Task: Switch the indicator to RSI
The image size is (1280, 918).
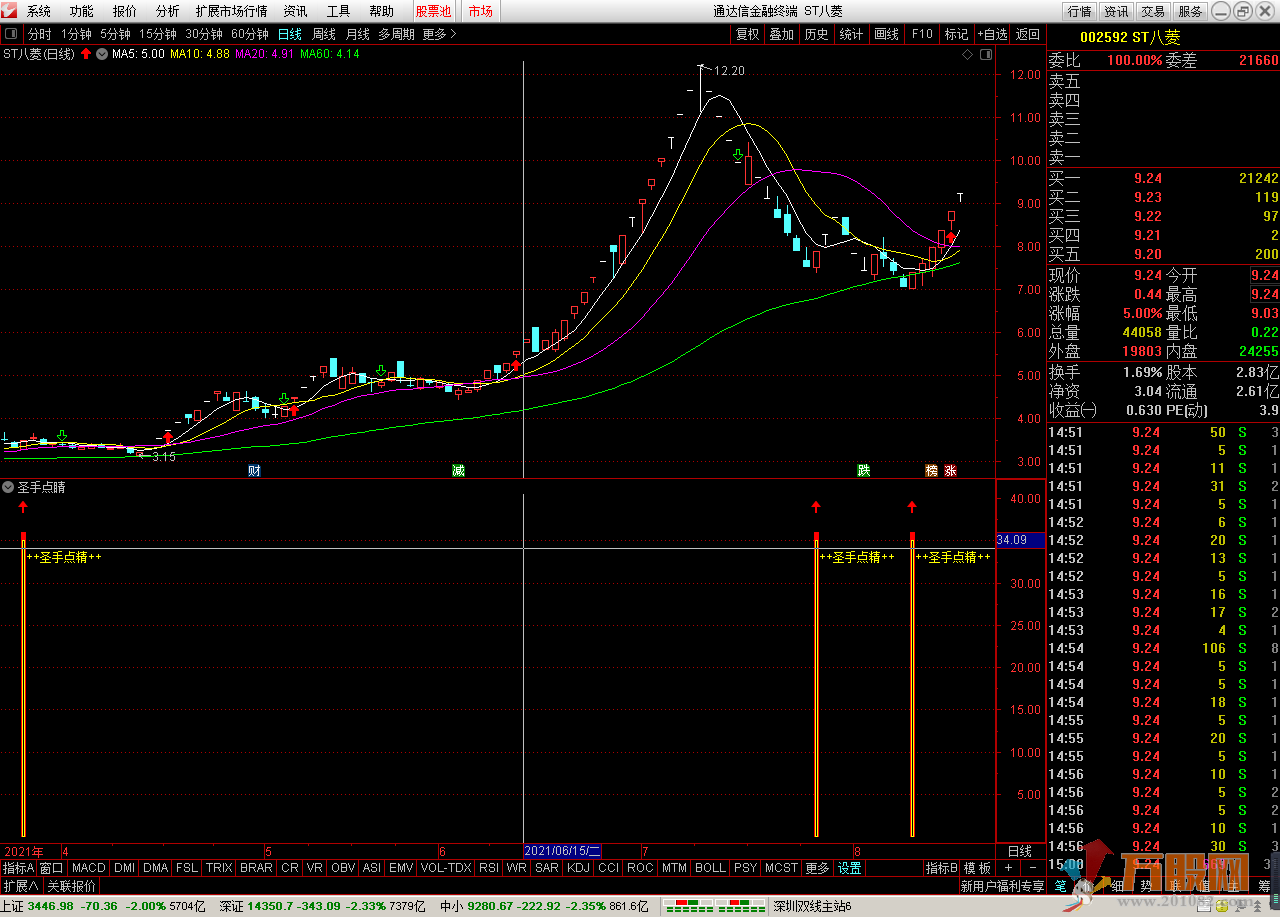Action: tap(489, 868)
